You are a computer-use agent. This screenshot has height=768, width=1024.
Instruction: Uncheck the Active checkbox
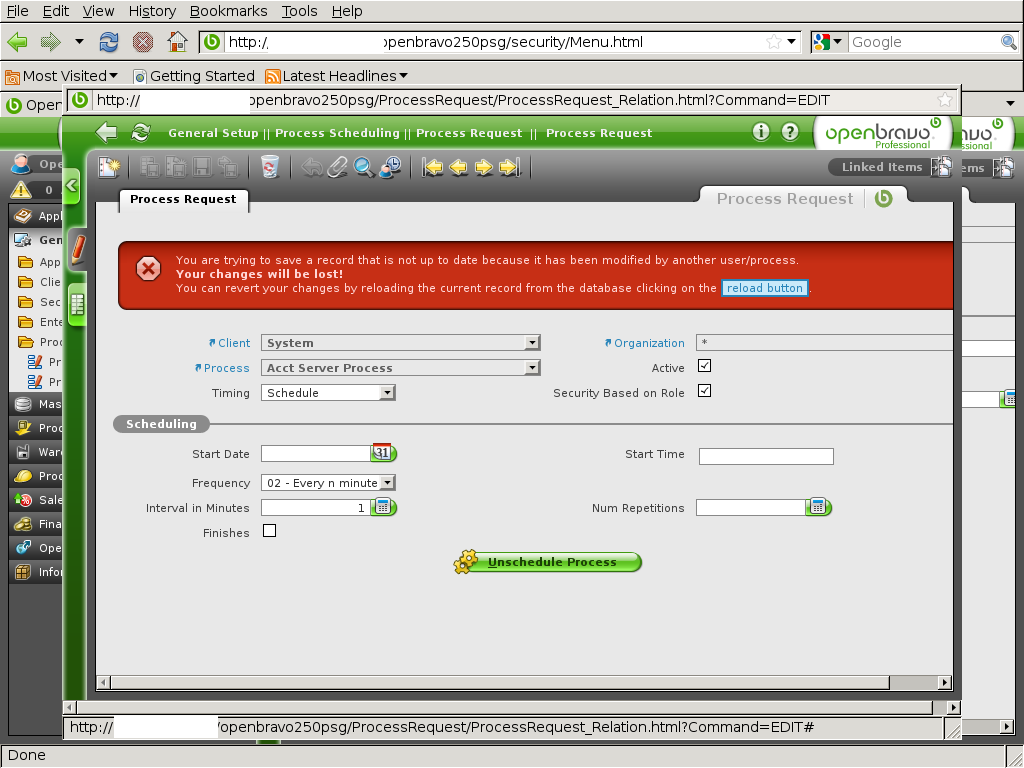[x=704, y=367]
